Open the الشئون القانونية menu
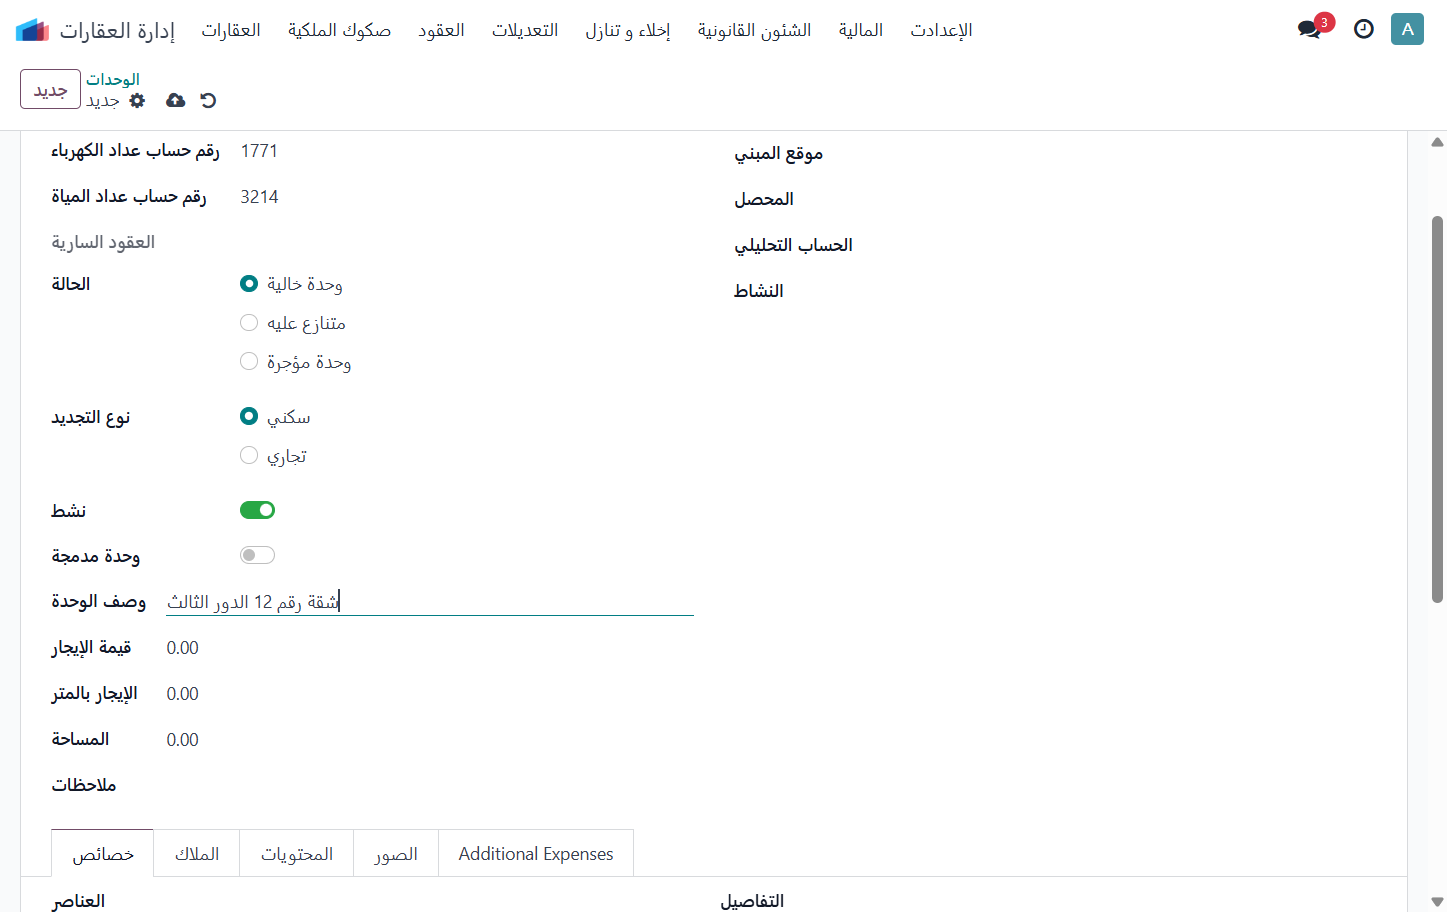1447x912 pixels. (x=754, y=30)
